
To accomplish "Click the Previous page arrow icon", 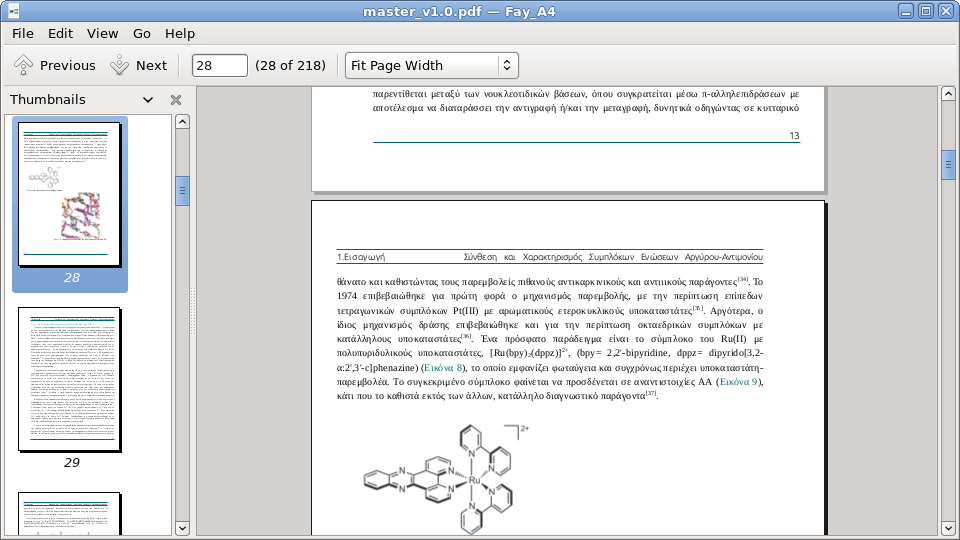I will [23, 66].
